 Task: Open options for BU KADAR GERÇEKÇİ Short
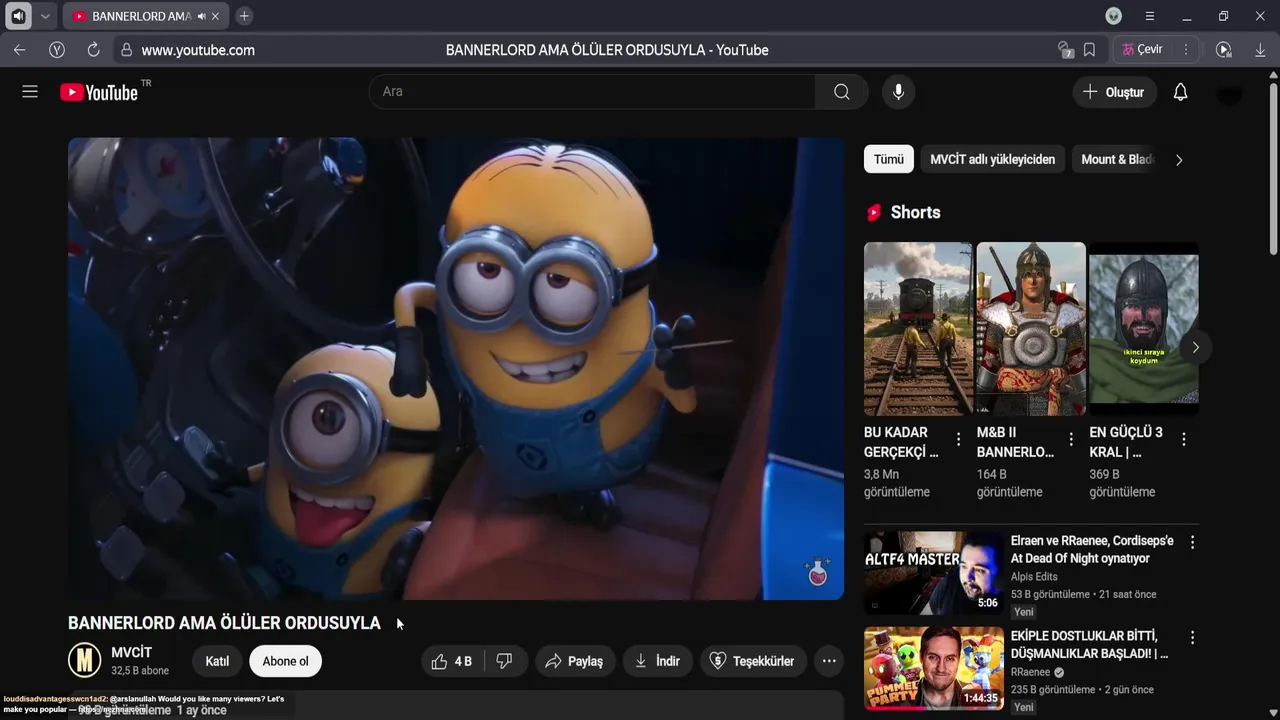click(958, 439)
